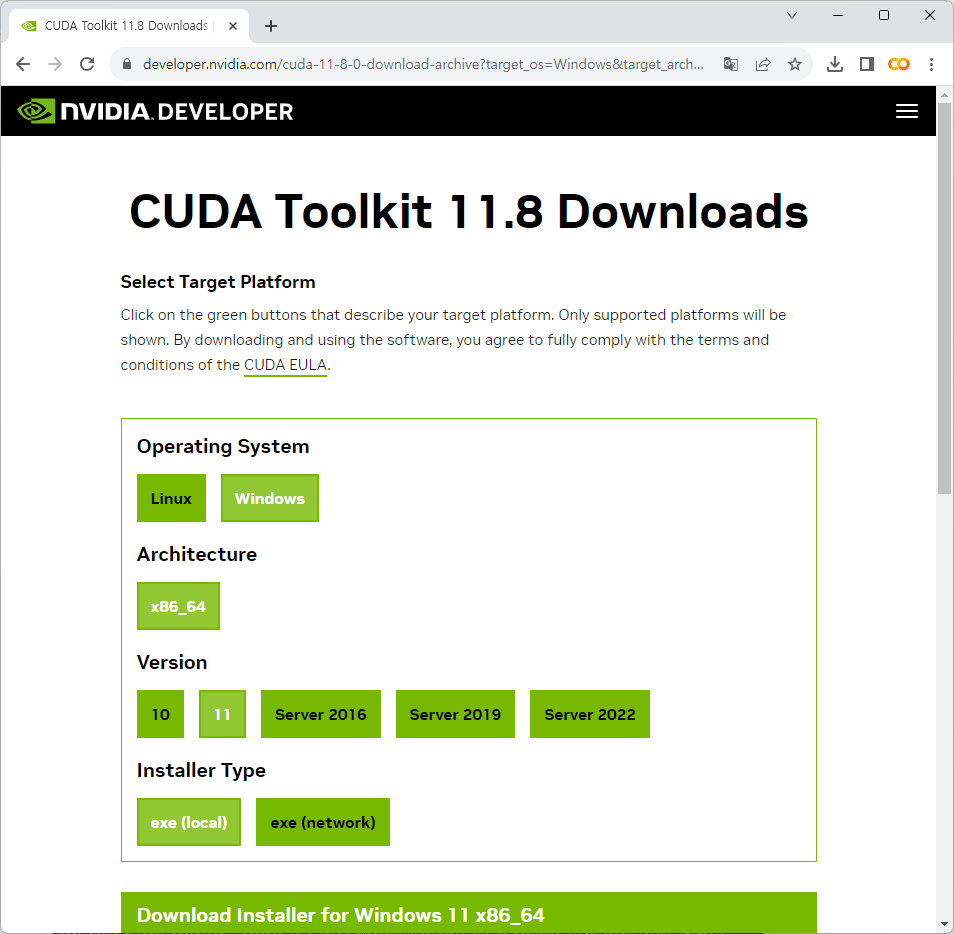Click the browser forward arrow
Screen dimensions: 954x934
[55, 64]
